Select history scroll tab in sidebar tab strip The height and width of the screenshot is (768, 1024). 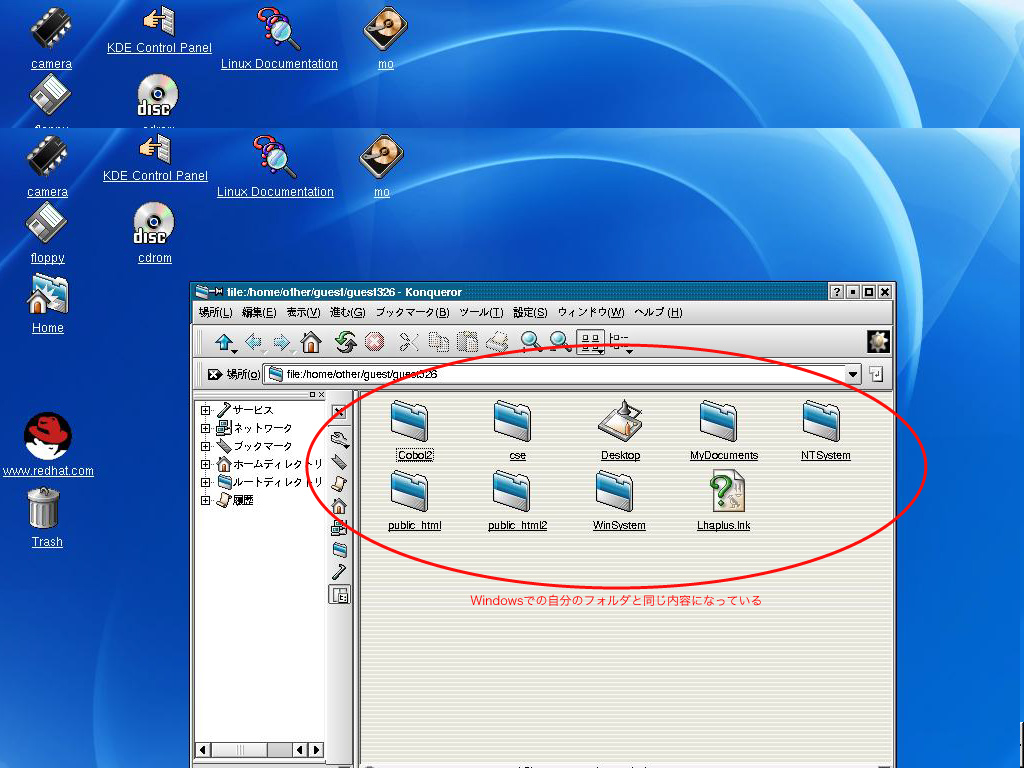point(340,484)
